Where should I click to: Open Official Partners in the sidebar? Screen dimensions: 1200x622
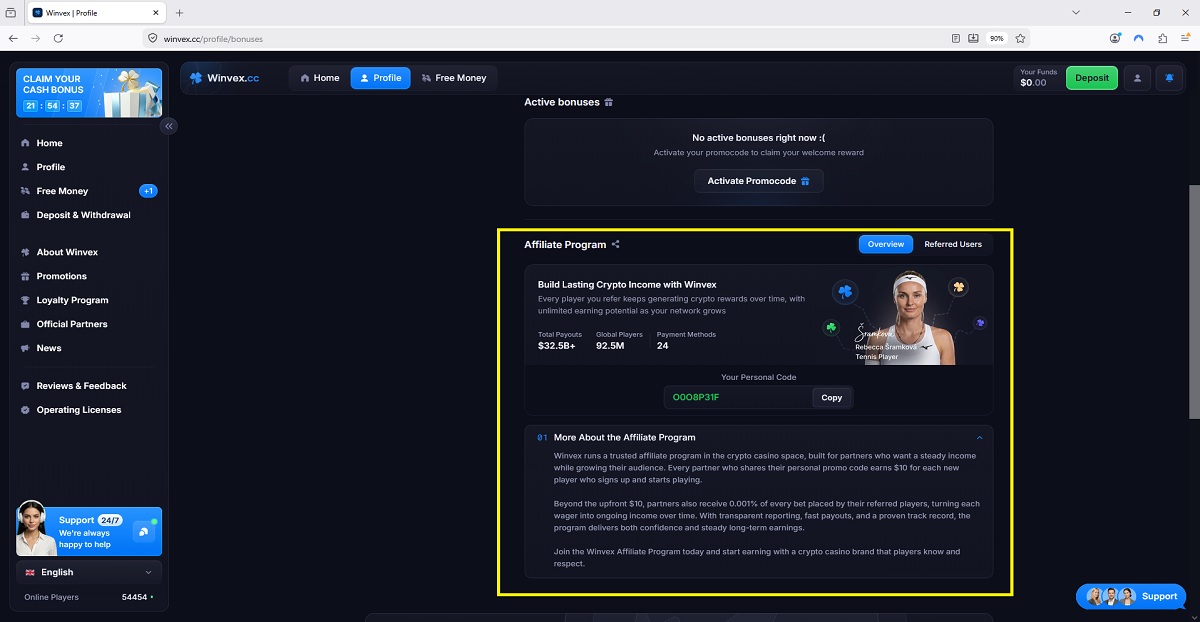[71, 324]
